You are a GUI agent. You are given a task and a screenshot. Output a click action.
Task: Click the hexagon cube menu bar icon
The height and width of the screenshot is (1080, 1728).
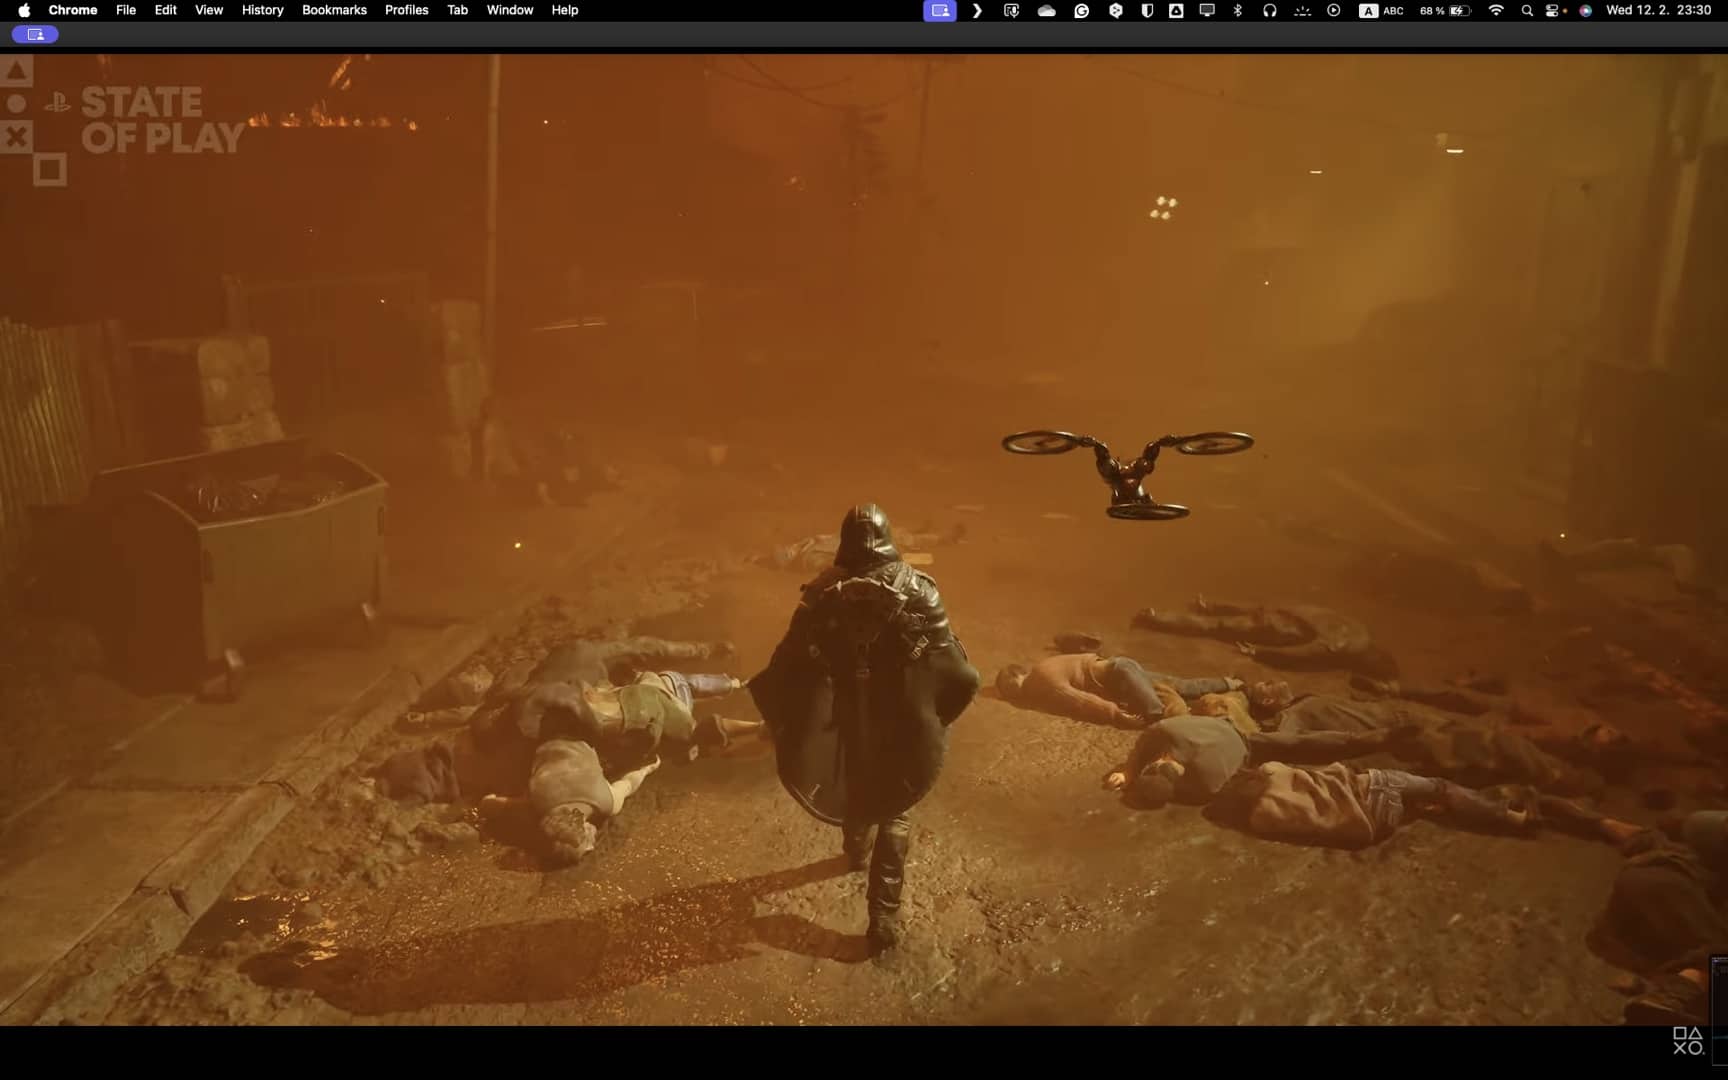1116,10
